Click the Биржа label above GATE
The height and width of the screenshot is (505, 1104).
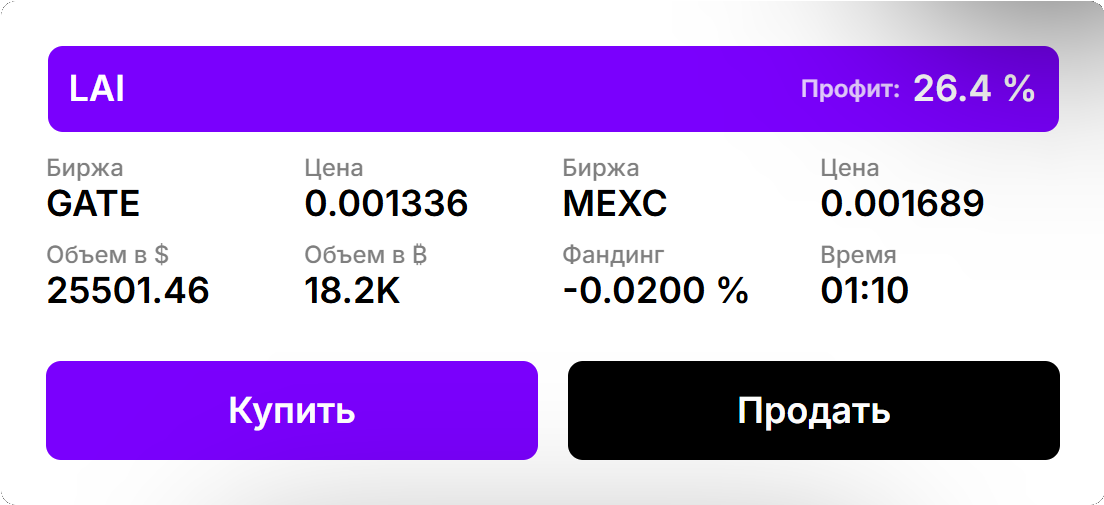85,168
